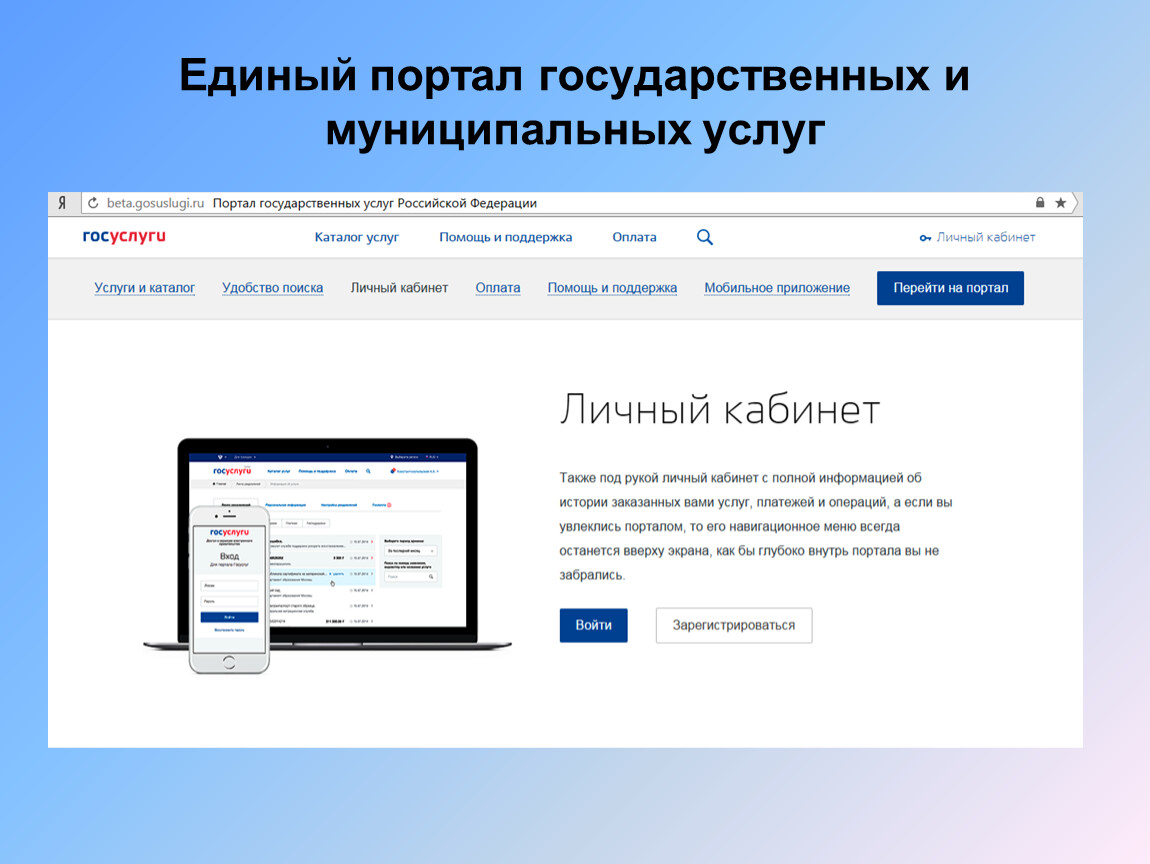Open the Удобство поиска section link
Viewport: 1150px width, 864px height.
[x=272, y=288]
